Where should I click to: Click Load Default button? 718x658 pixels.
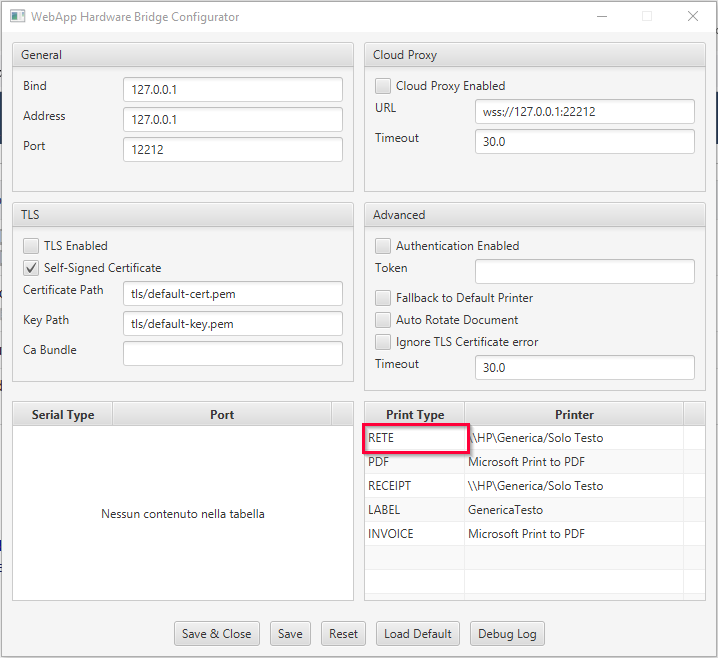coord(417,634)
